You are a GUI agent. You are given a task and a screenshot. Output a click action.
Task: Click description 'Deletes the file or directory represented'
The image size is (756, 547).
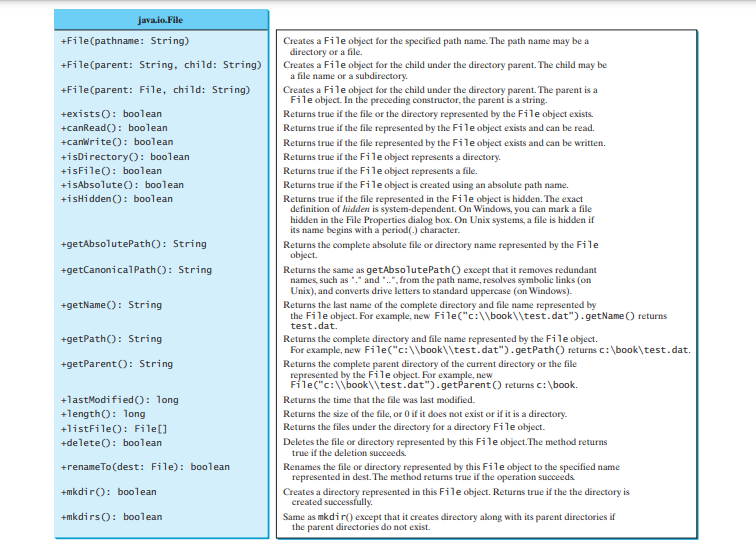pyautogui.click(x=445, y=447)
